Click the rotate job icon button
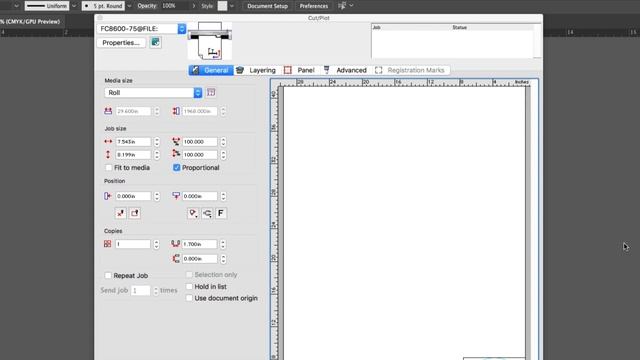Screen dimensions: 640x360 pos(135,213)
